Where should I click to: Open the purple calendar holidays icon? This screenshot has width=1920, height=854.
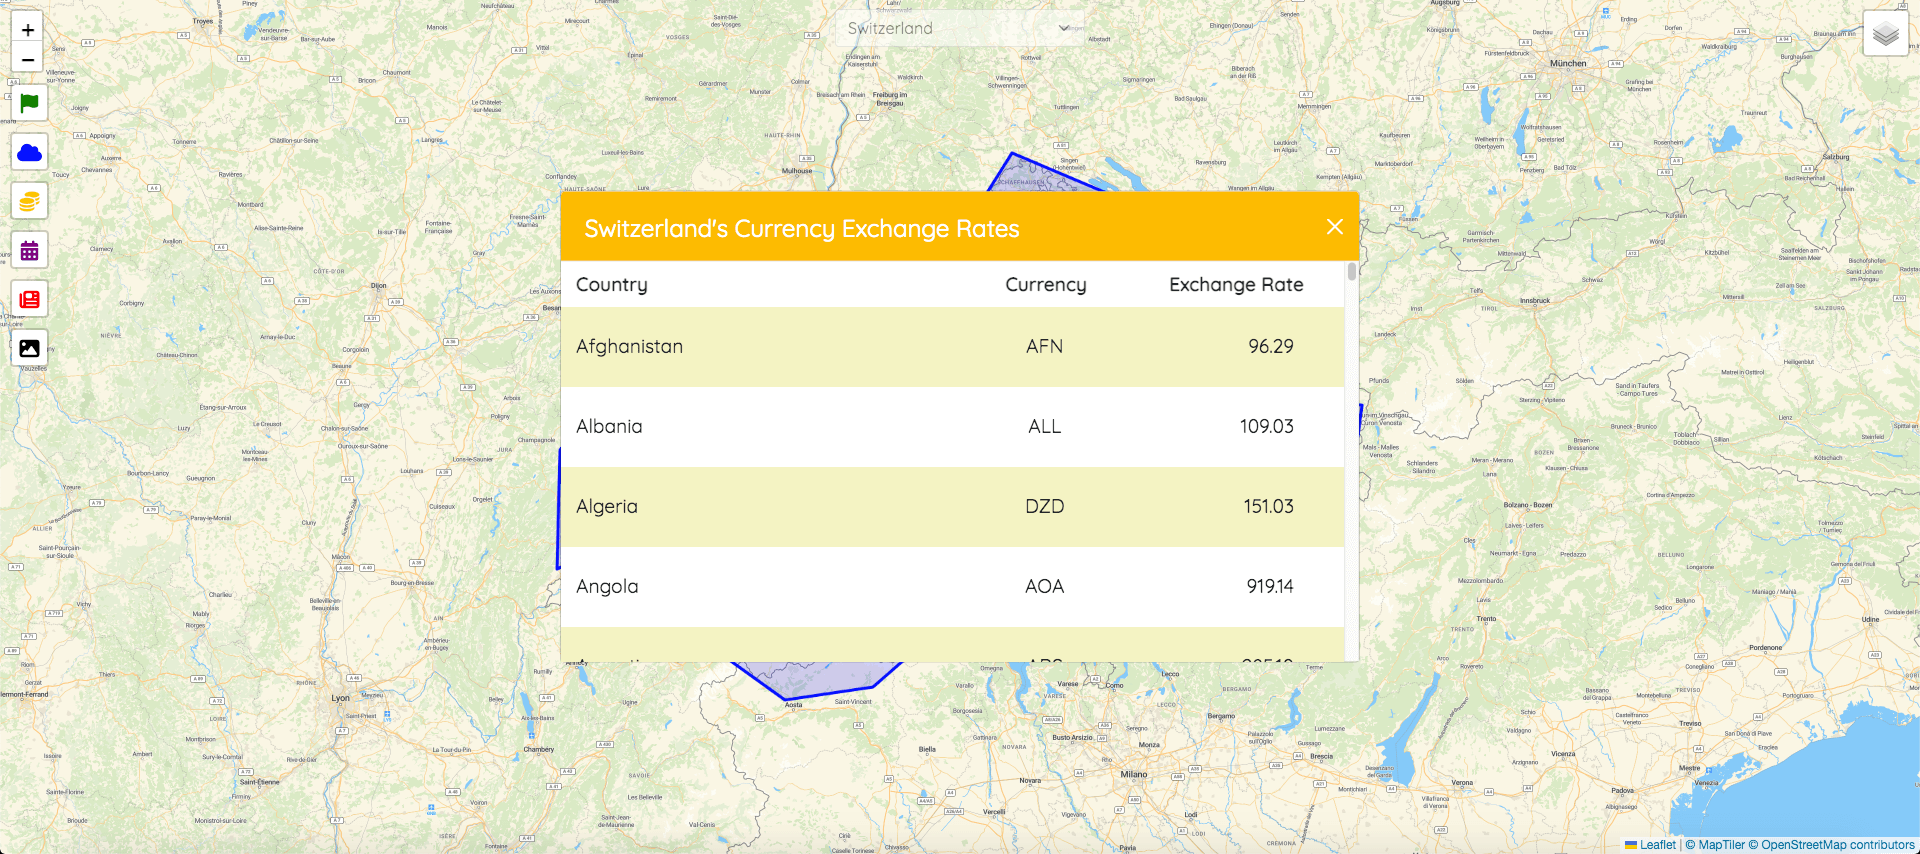click(29, 250)
